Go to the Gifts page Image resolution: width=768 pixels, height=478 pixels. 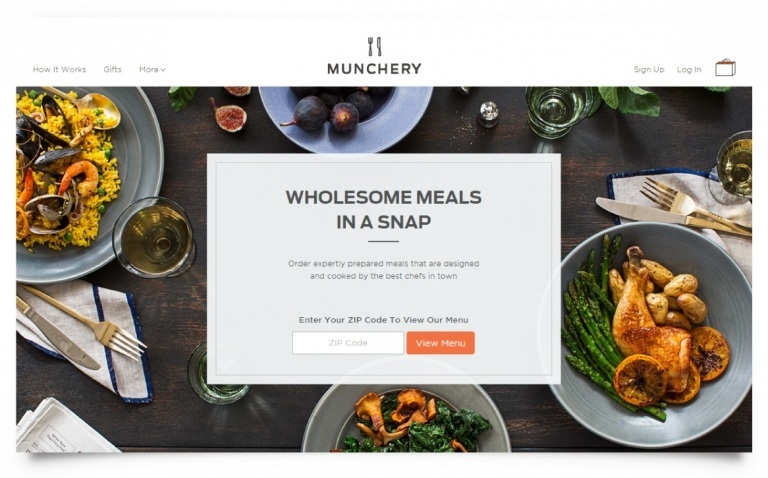(x=112, y=70)
